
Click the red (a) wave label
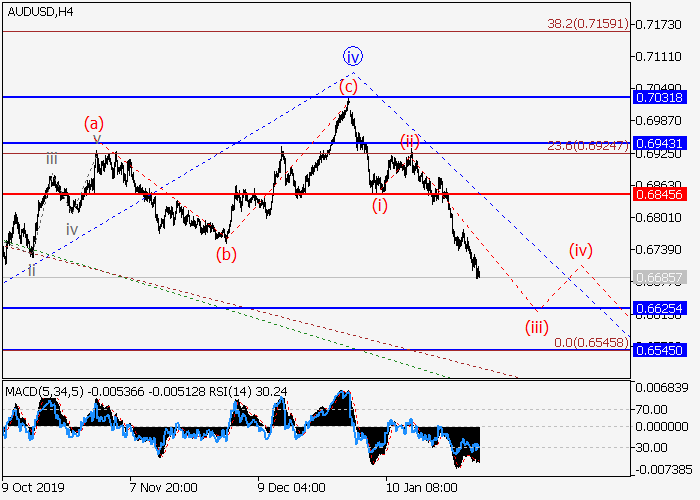(93, 124)
